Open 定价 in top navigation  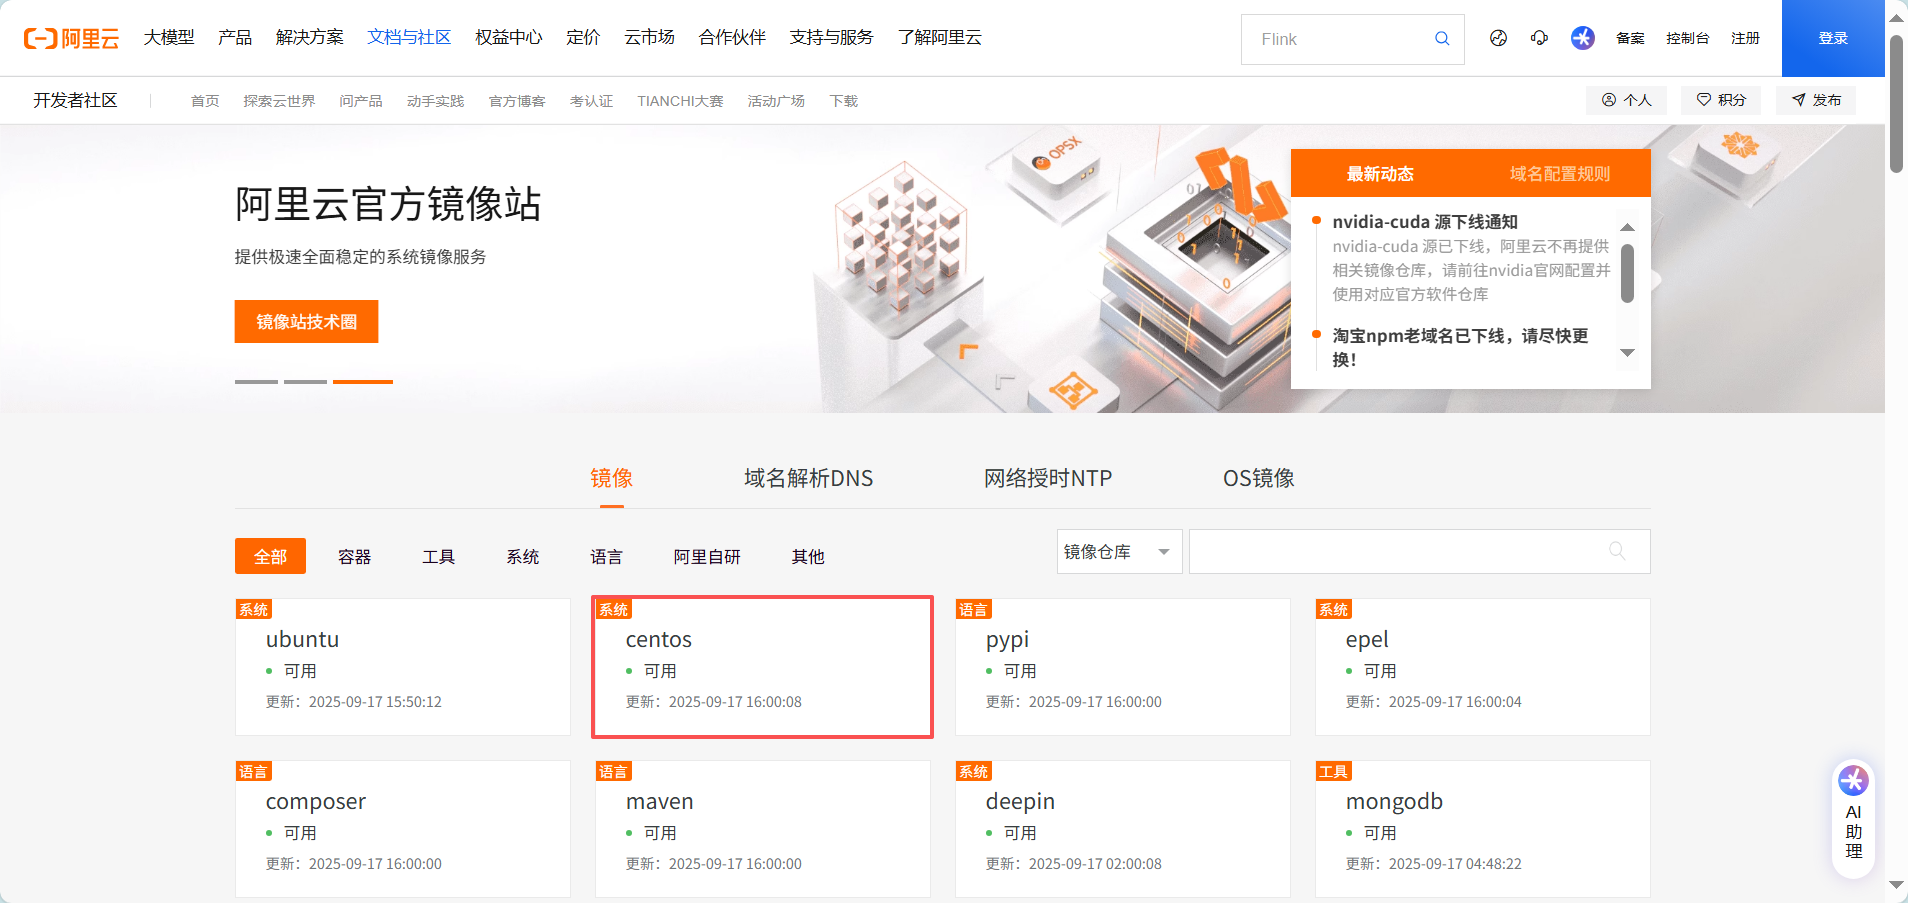point(583,38)
